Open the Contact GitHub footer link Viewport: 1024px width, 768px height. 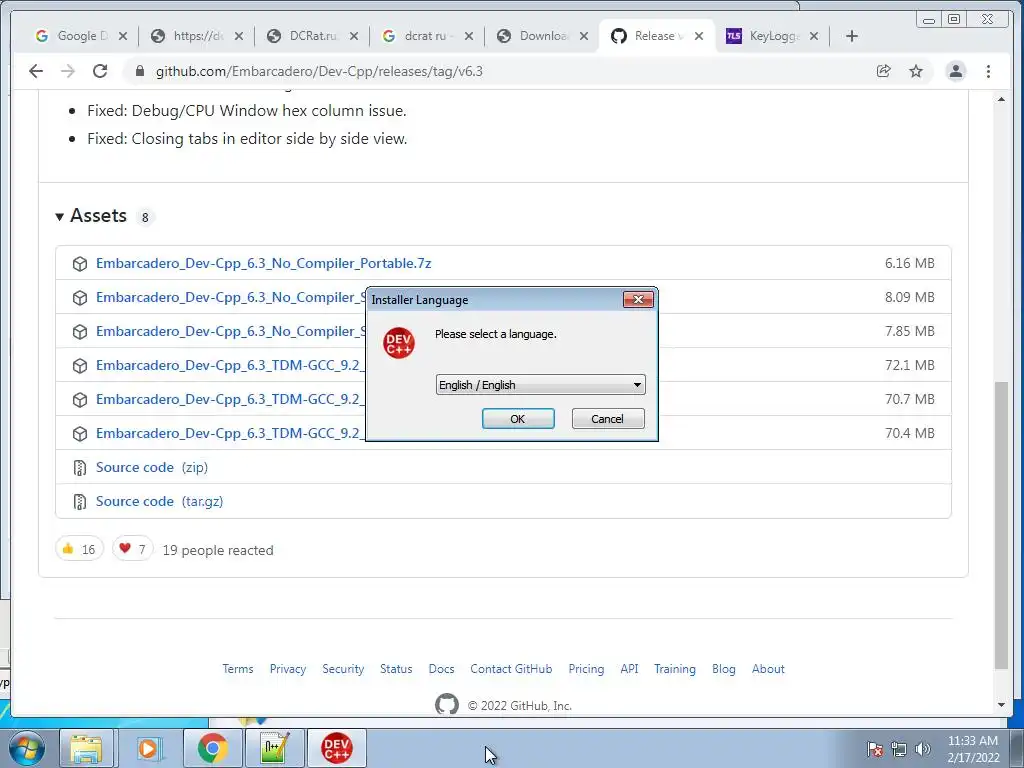pyautogui.click(x=511, y=669)
